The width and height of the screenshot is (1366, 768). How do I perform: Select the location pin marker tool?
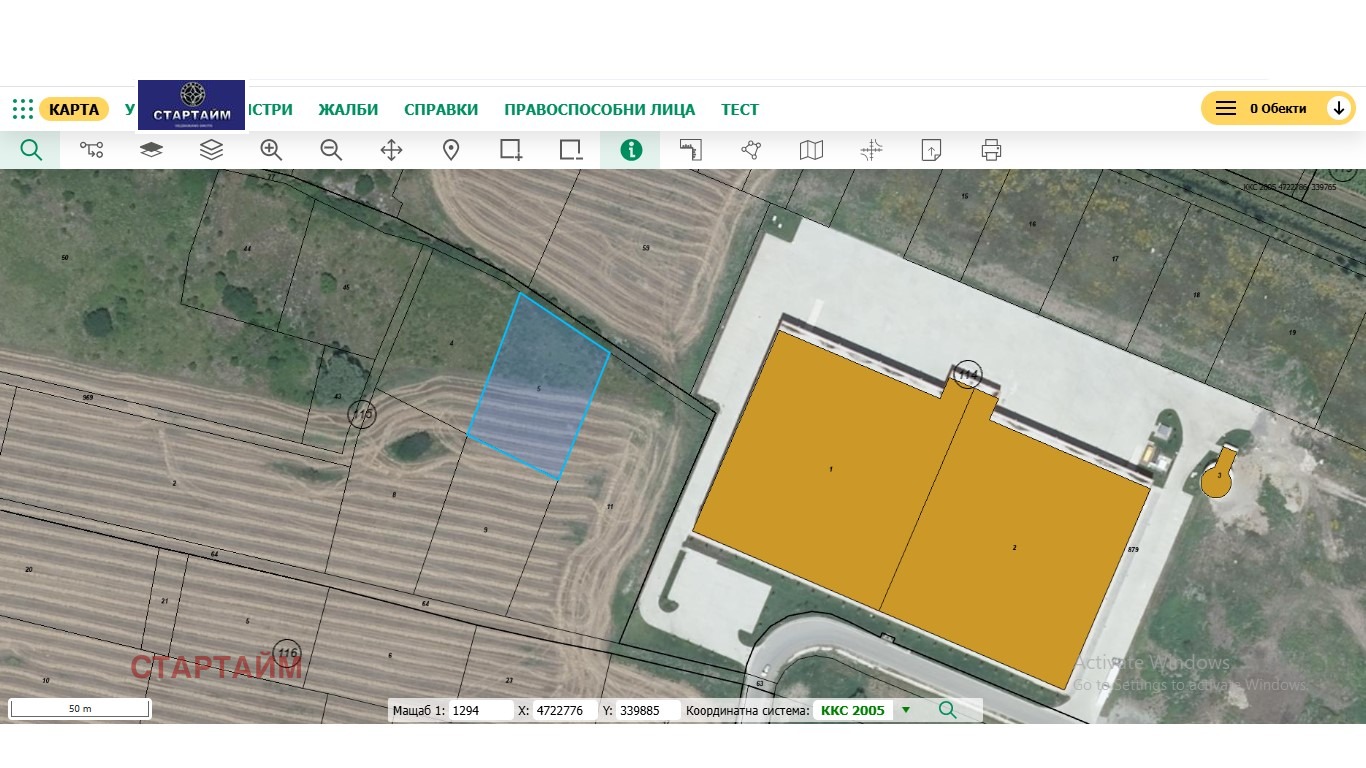[x=451, y=150]
